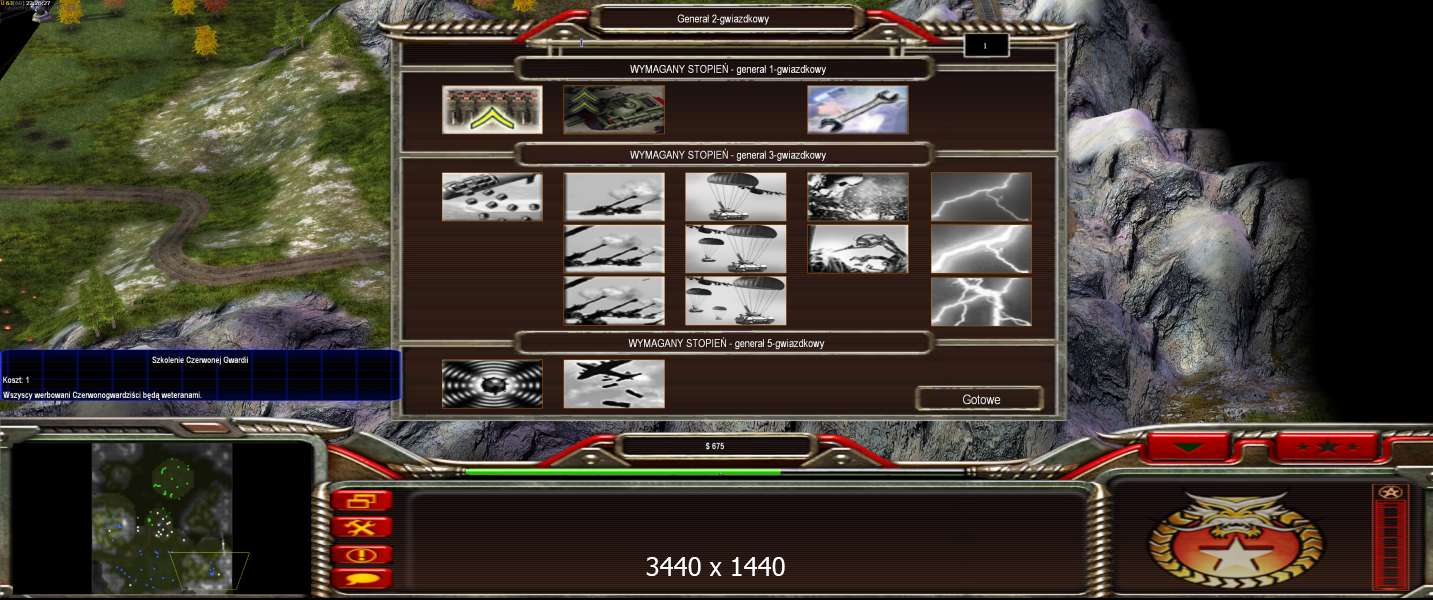Image resolution: width=1433 pixels, height=600 pixels.
Task: Choose tank paradrop icon with single parachute
Action: 736,197
